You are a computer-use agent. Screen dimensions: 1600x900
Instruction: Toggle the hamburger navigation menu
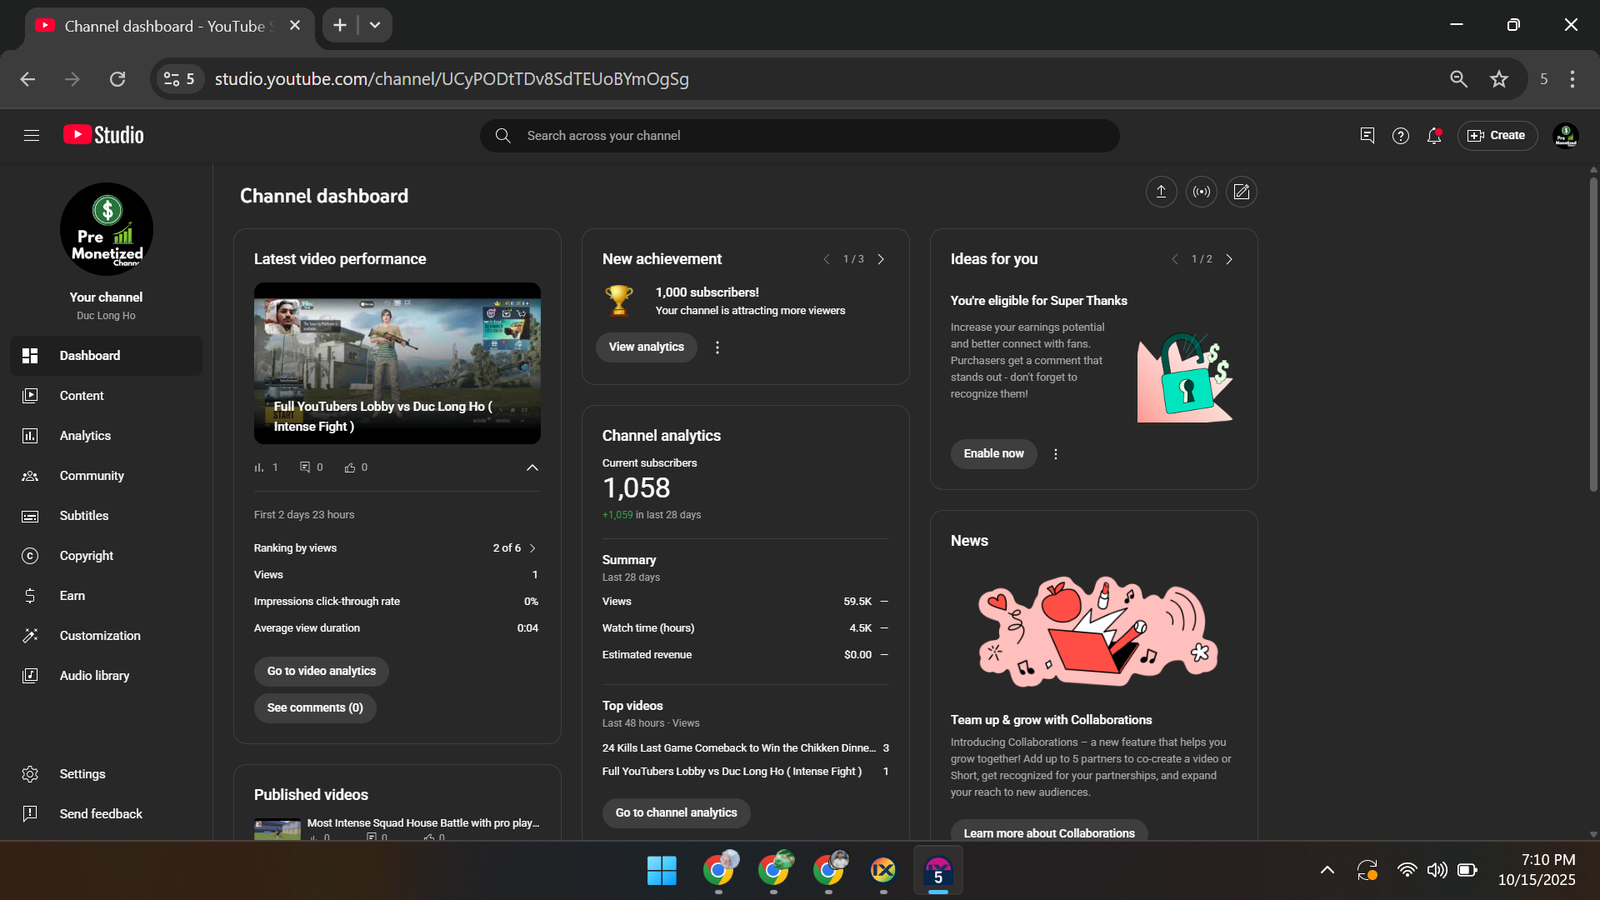point(31,136)
